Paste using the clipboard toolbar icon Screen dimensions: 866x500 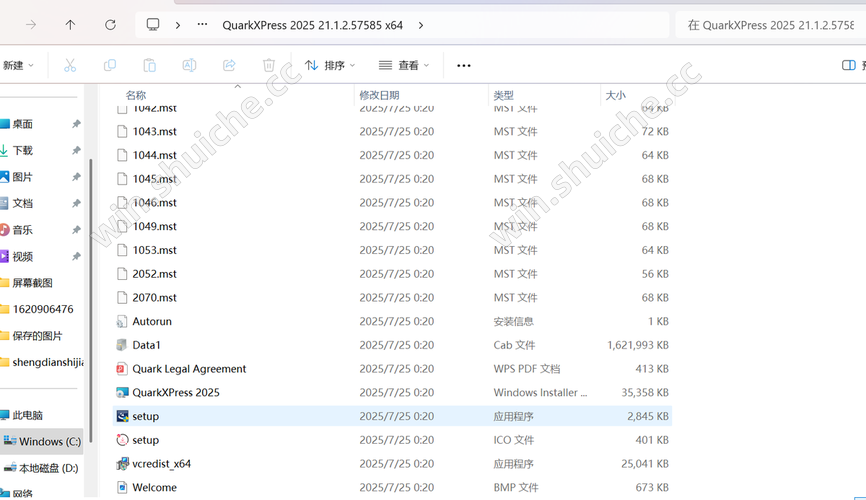150,65
